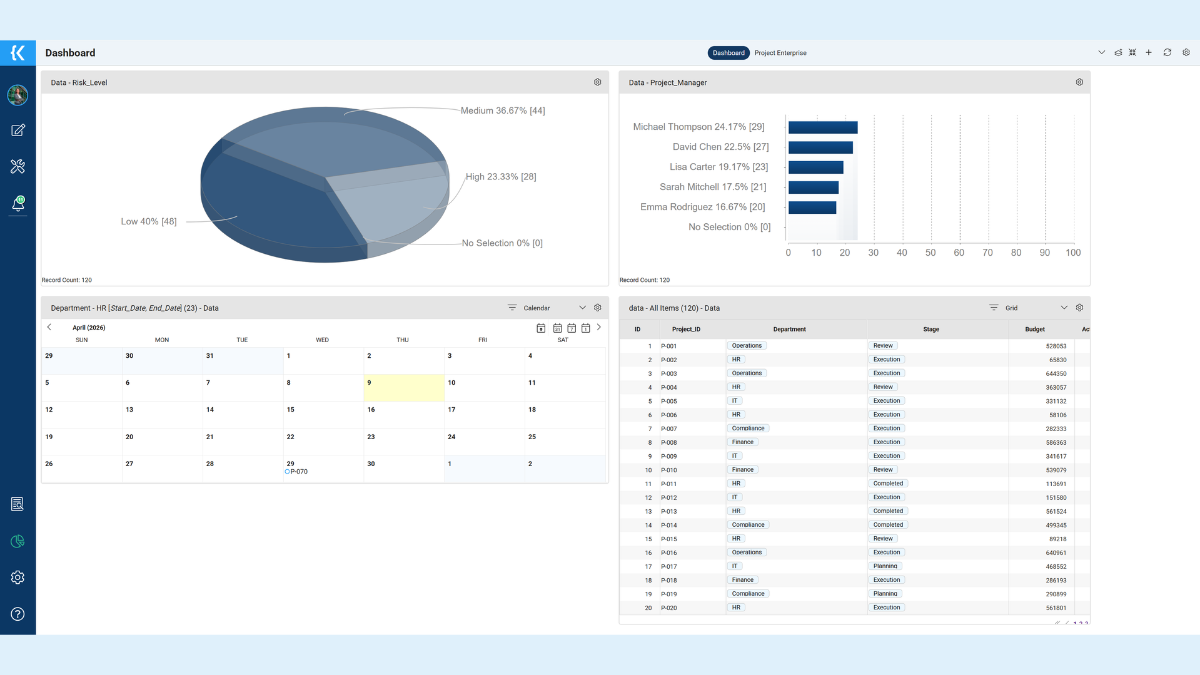Open the reports icon in sidebar
This screenshot has height=675, width=1200.
[17, 504]
